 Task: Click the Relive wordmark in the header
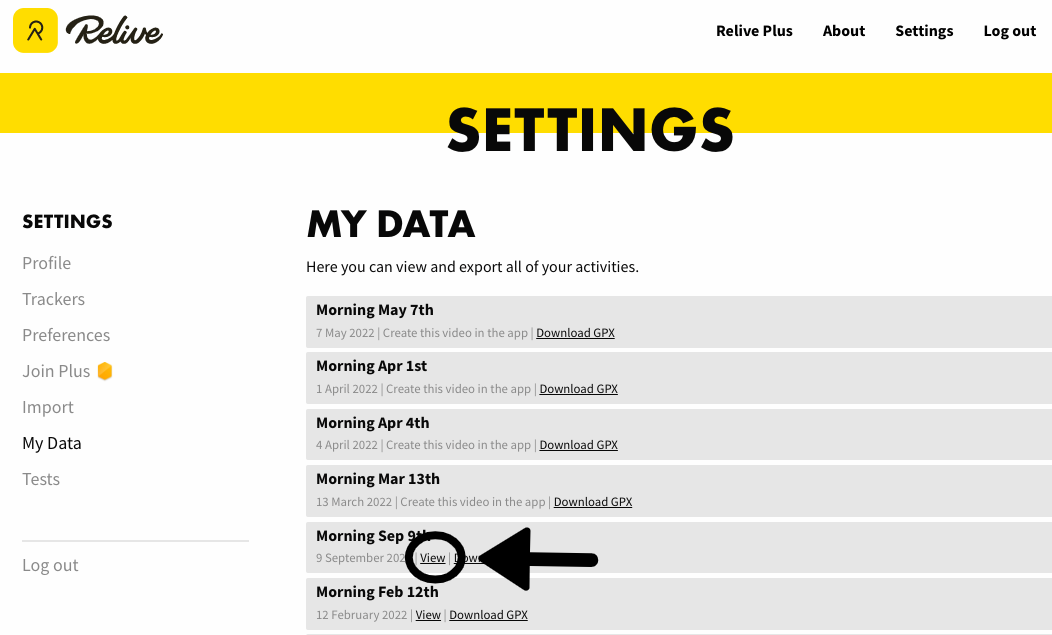point(114,31)
